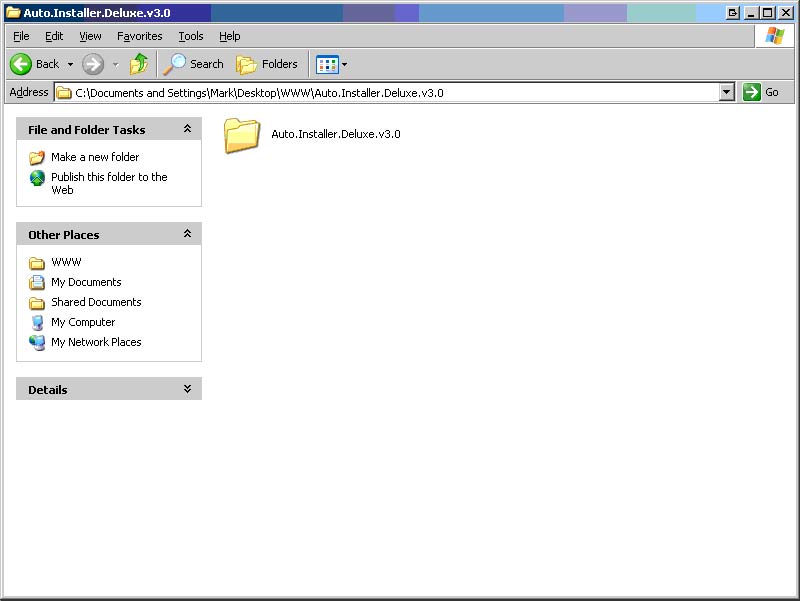Click the My Network Places icon
800x601 pixels.
pyautogui.click(x=37, y=342)
